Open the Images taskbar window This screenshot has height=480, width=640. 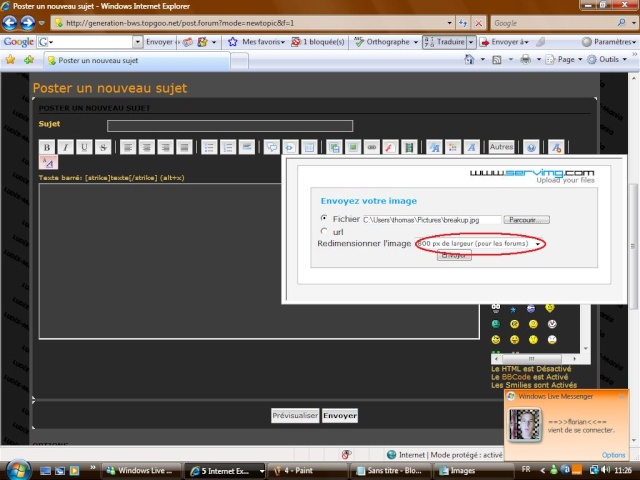point(473,471)
